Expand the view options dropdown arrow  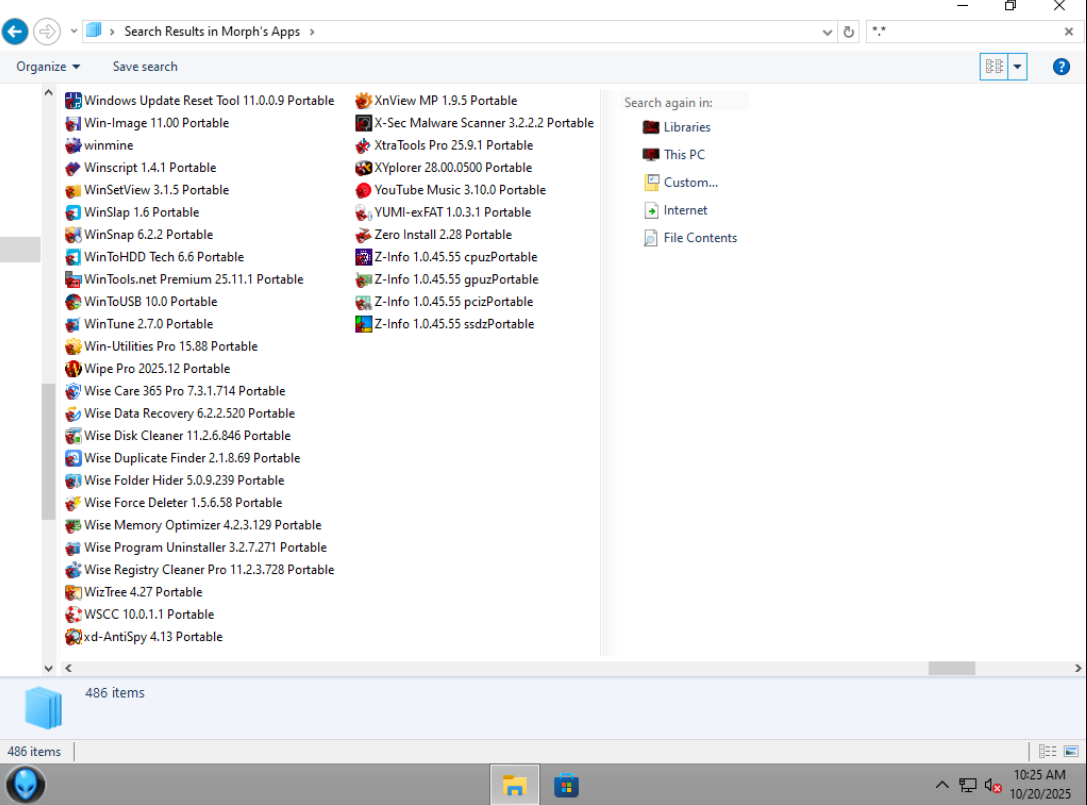1017,67
